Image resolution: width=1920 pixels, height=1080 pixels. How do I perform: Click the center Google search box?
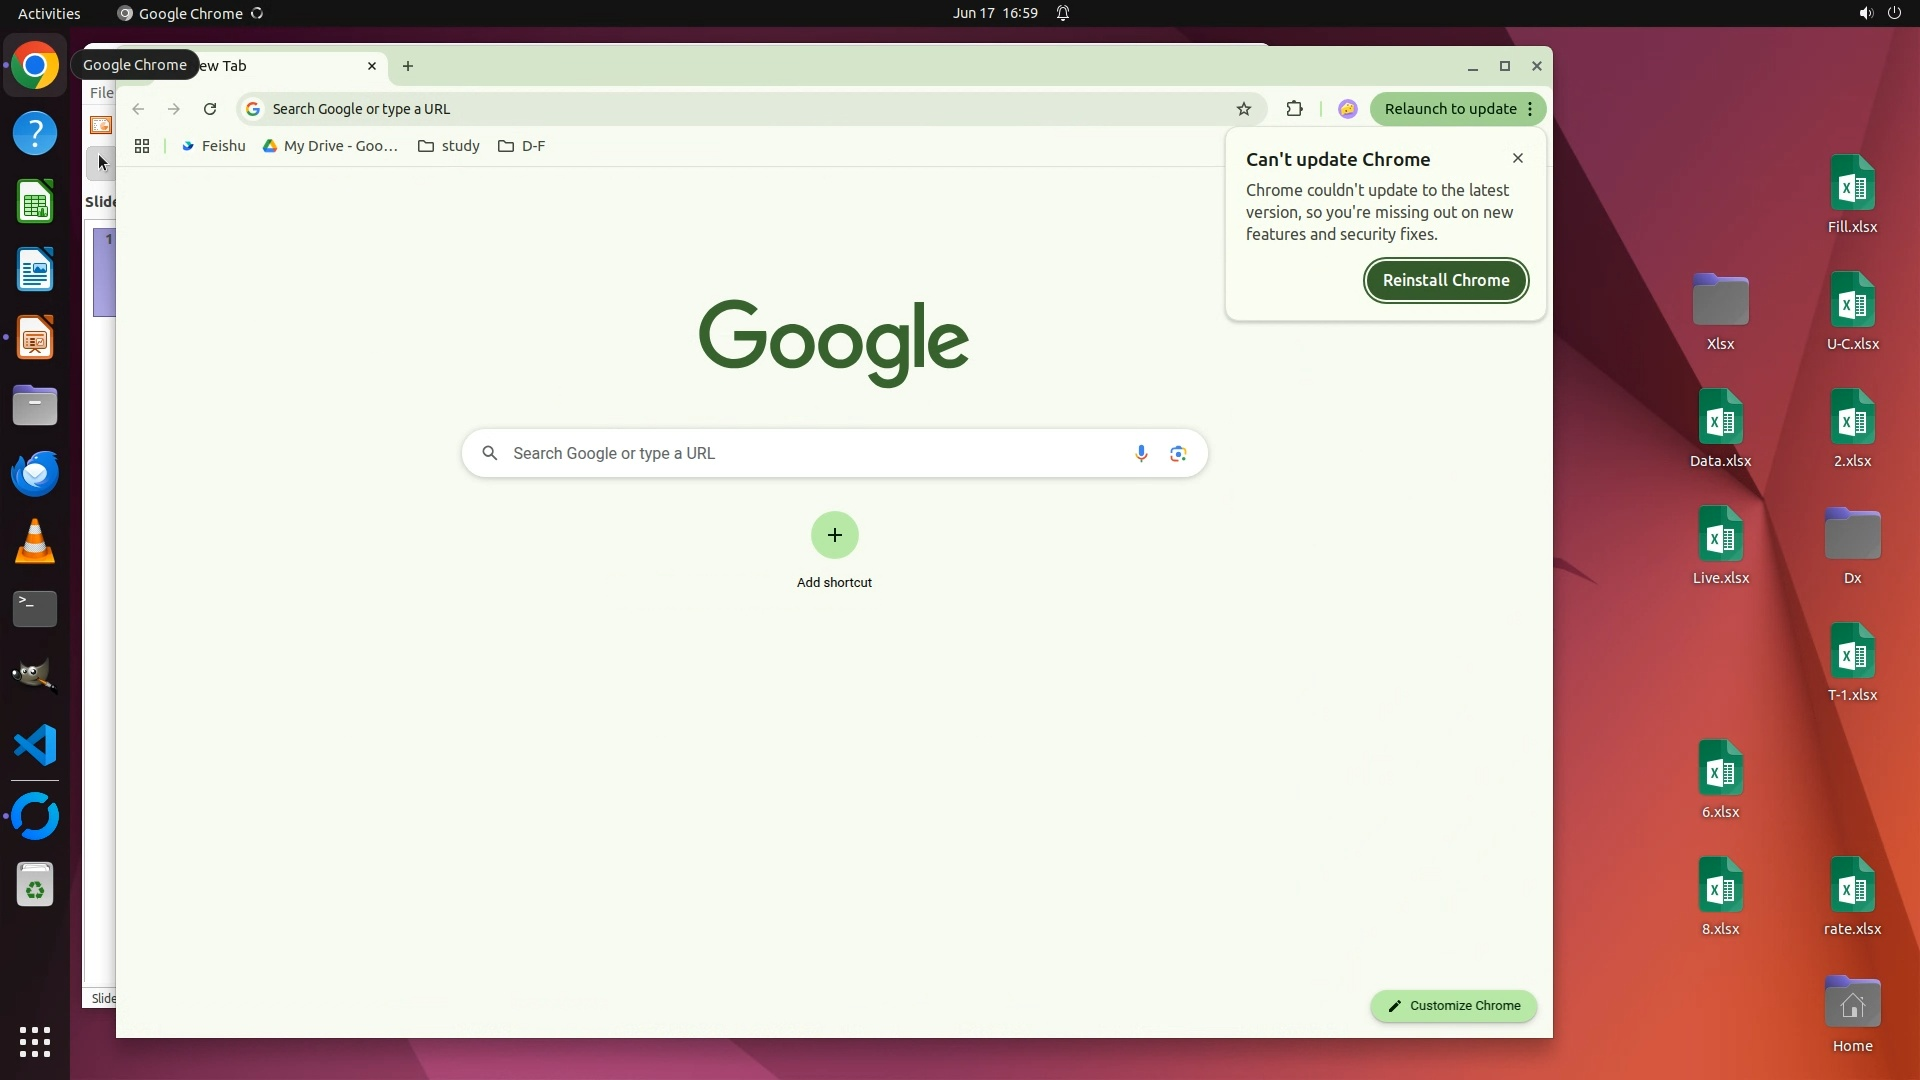coord(800,453)
